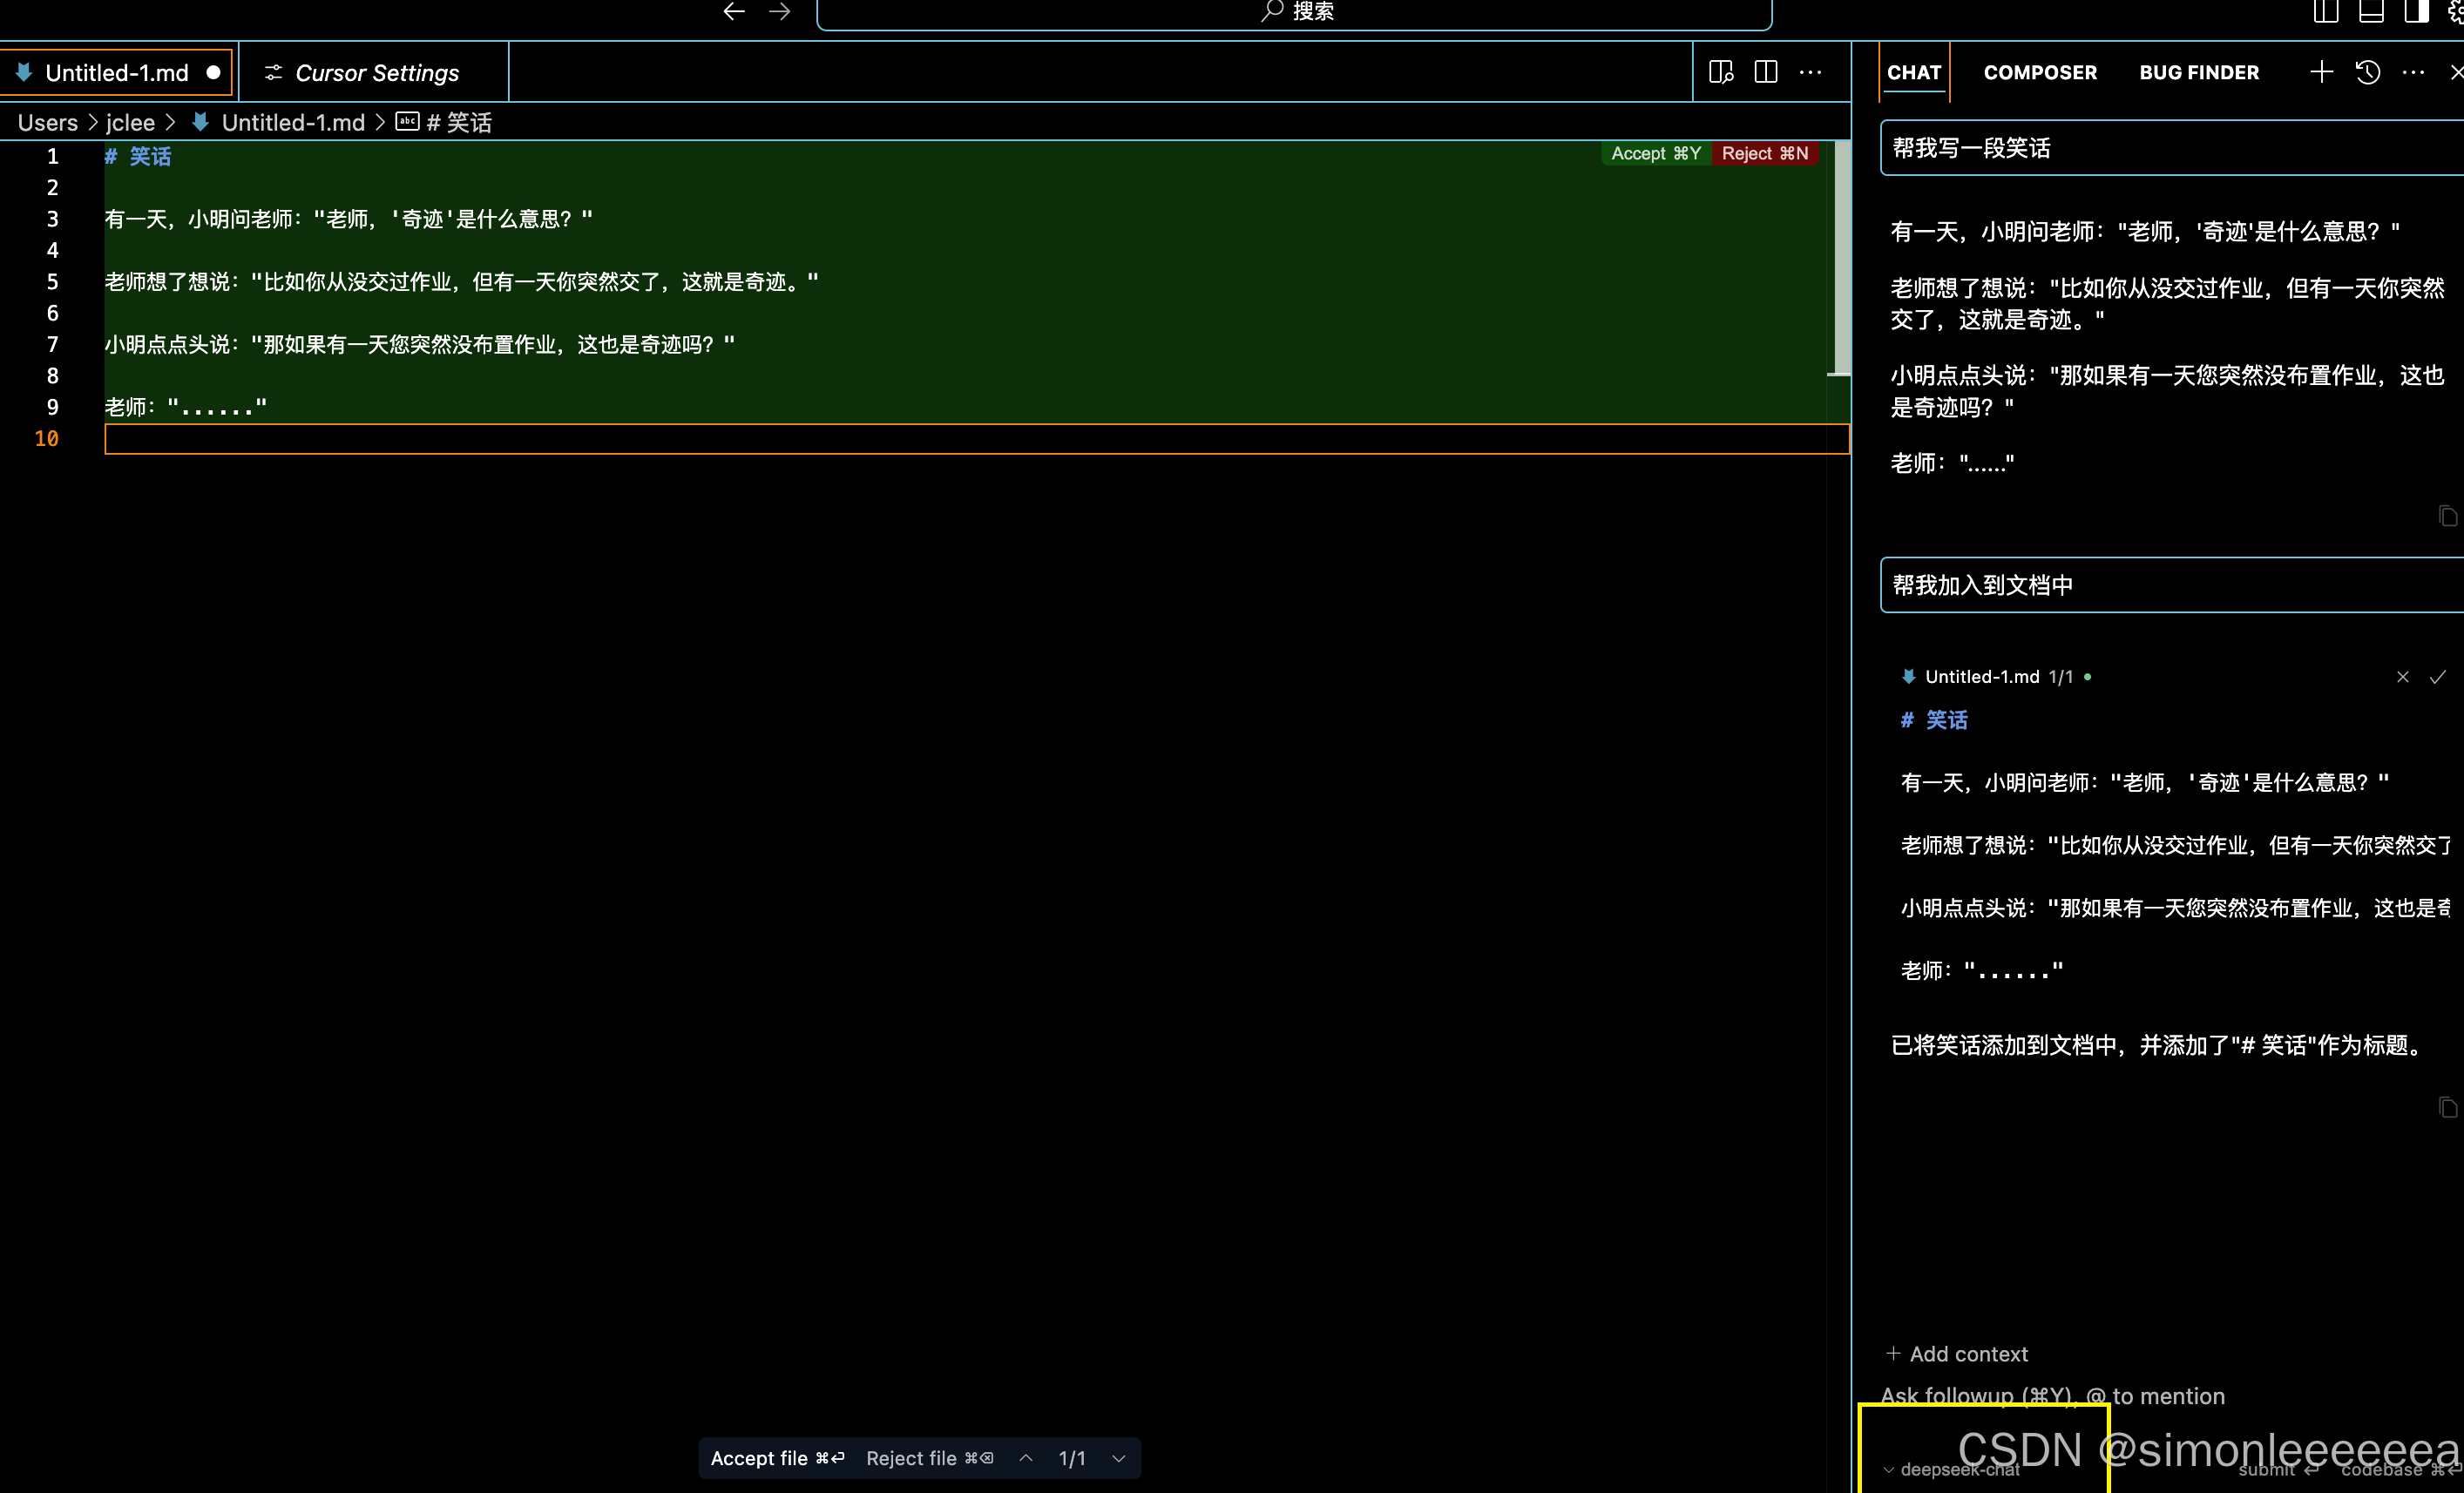The height and width of the screenshot is (1493, 2464).
Task: Go to next diff with down chevron
Action: (x=1119, y=1458)
